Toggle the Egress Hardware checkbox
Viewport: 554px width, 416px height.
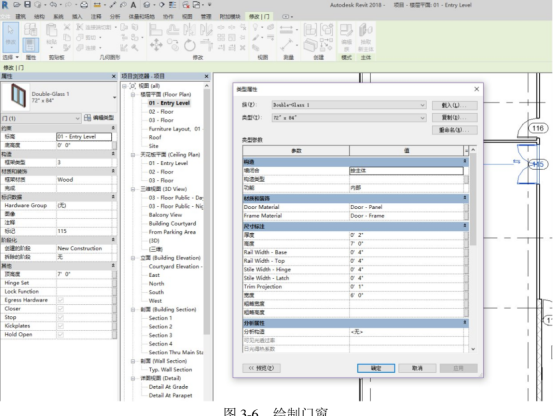pyautogui.click(x=60, y=300)
